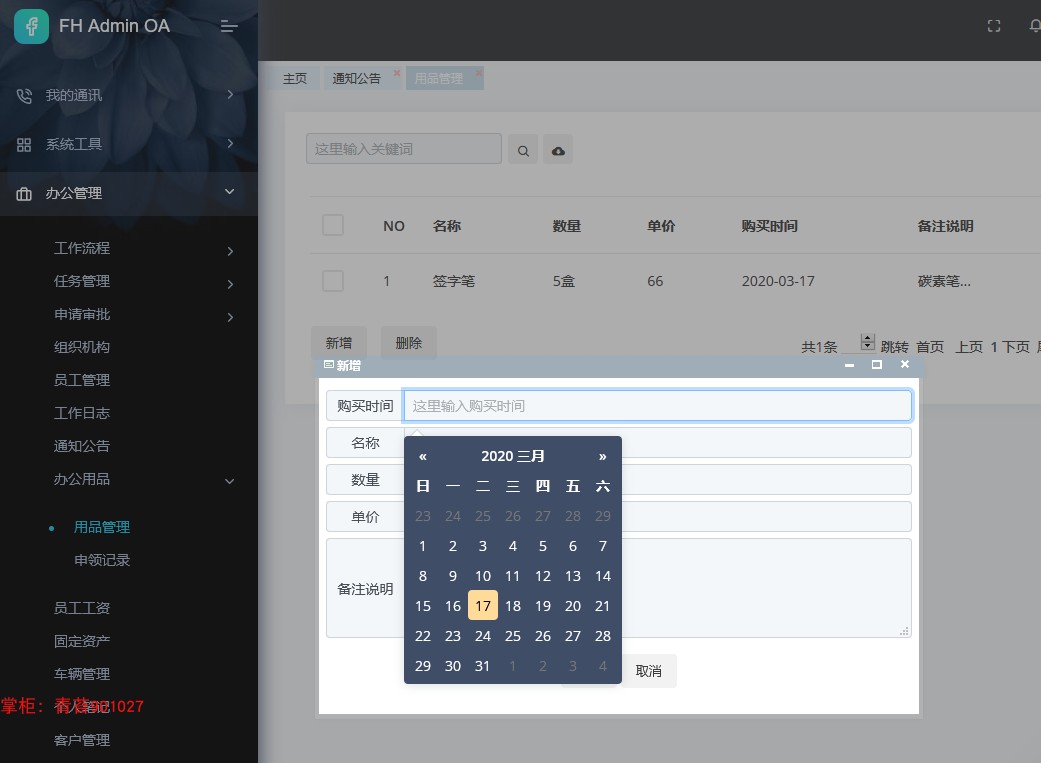The height and width of the screenshot is (763, 1041).
Task: Expand the 工作流程 submenu
Action: pos(230,251)
